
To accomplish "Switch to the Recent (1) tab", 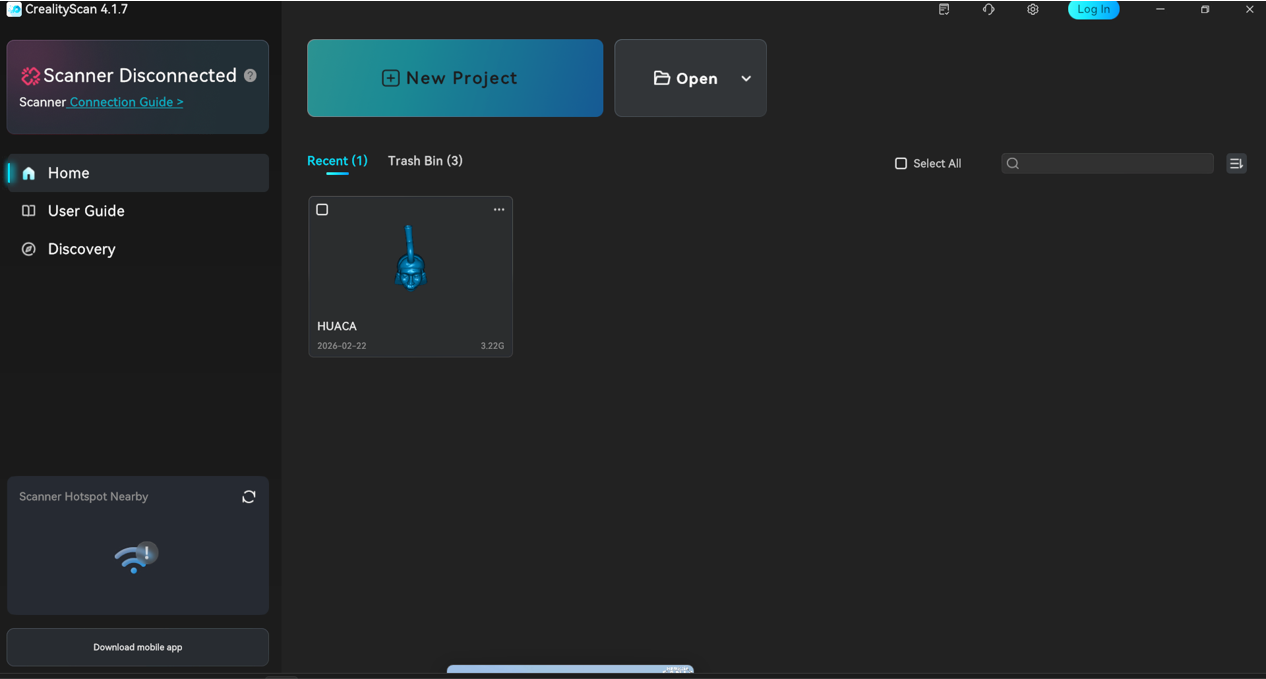I will tap(337, 161).
